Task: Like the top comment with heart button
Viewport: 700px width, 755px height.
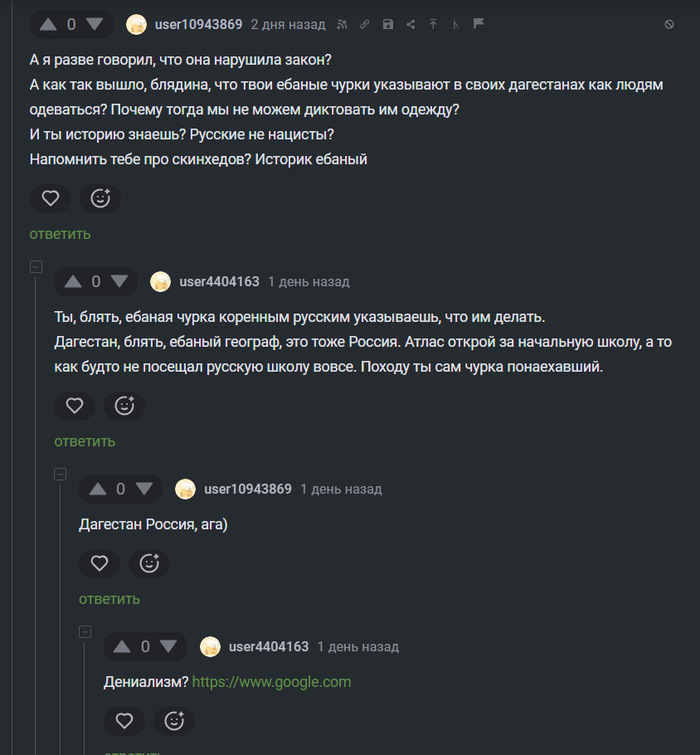Action: [x=50, y=198]
